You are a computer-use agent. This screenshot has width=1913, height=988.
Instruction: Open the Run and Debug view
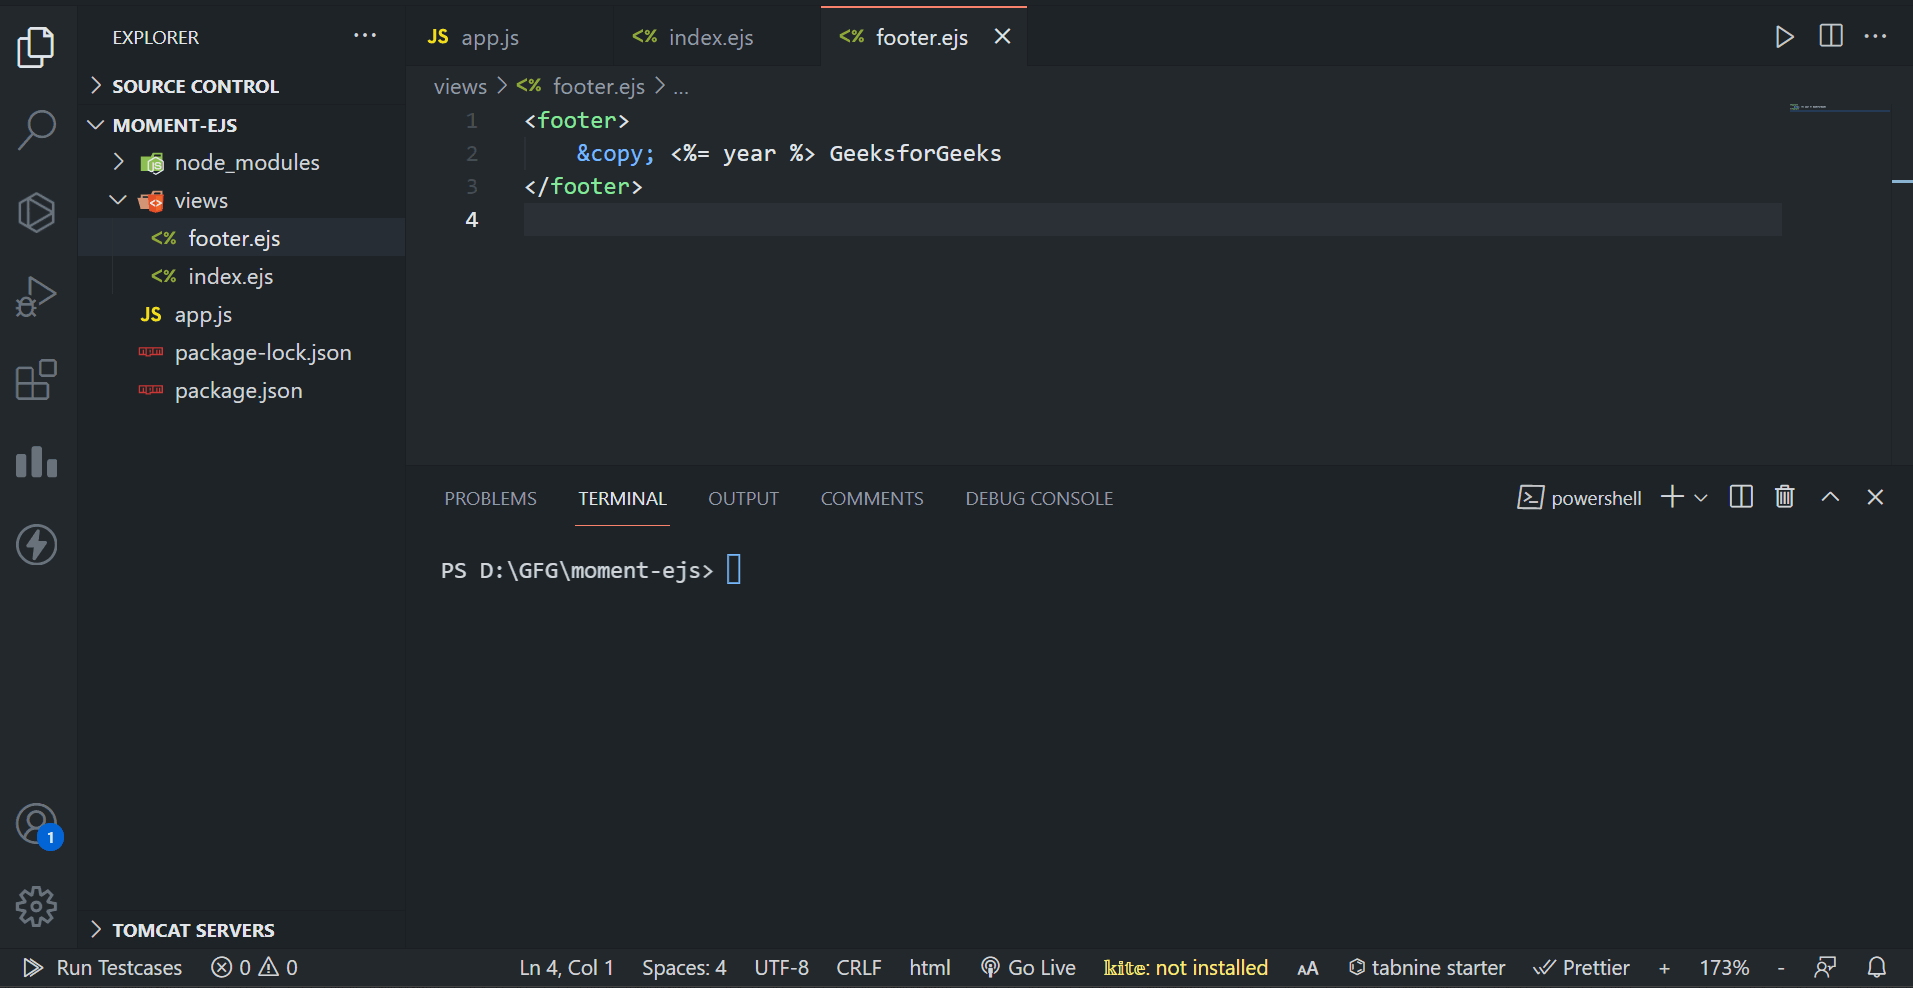pyautogui.click(x=37, y=297)
